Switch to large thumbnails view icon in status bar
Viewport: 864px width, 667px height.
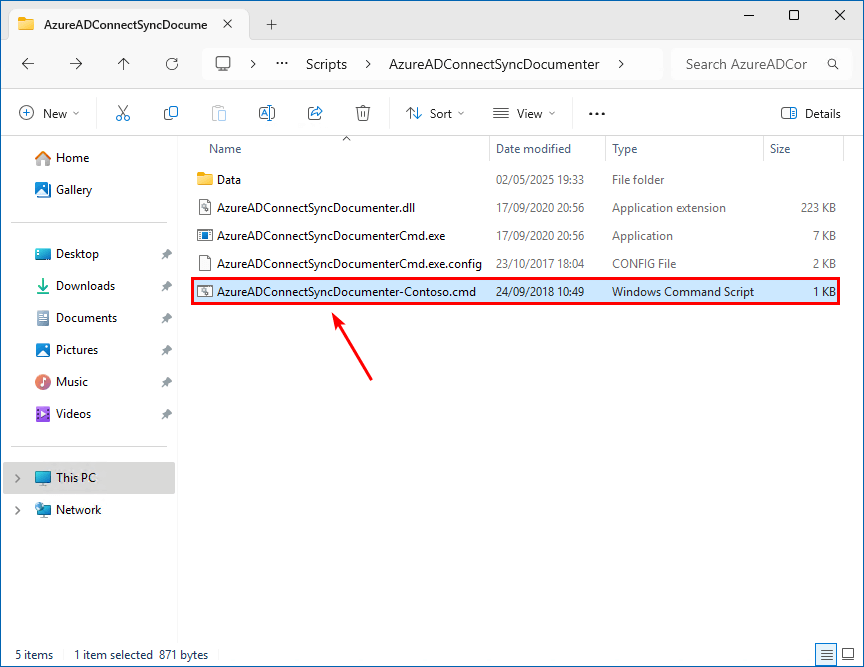(x=849, y=655)
